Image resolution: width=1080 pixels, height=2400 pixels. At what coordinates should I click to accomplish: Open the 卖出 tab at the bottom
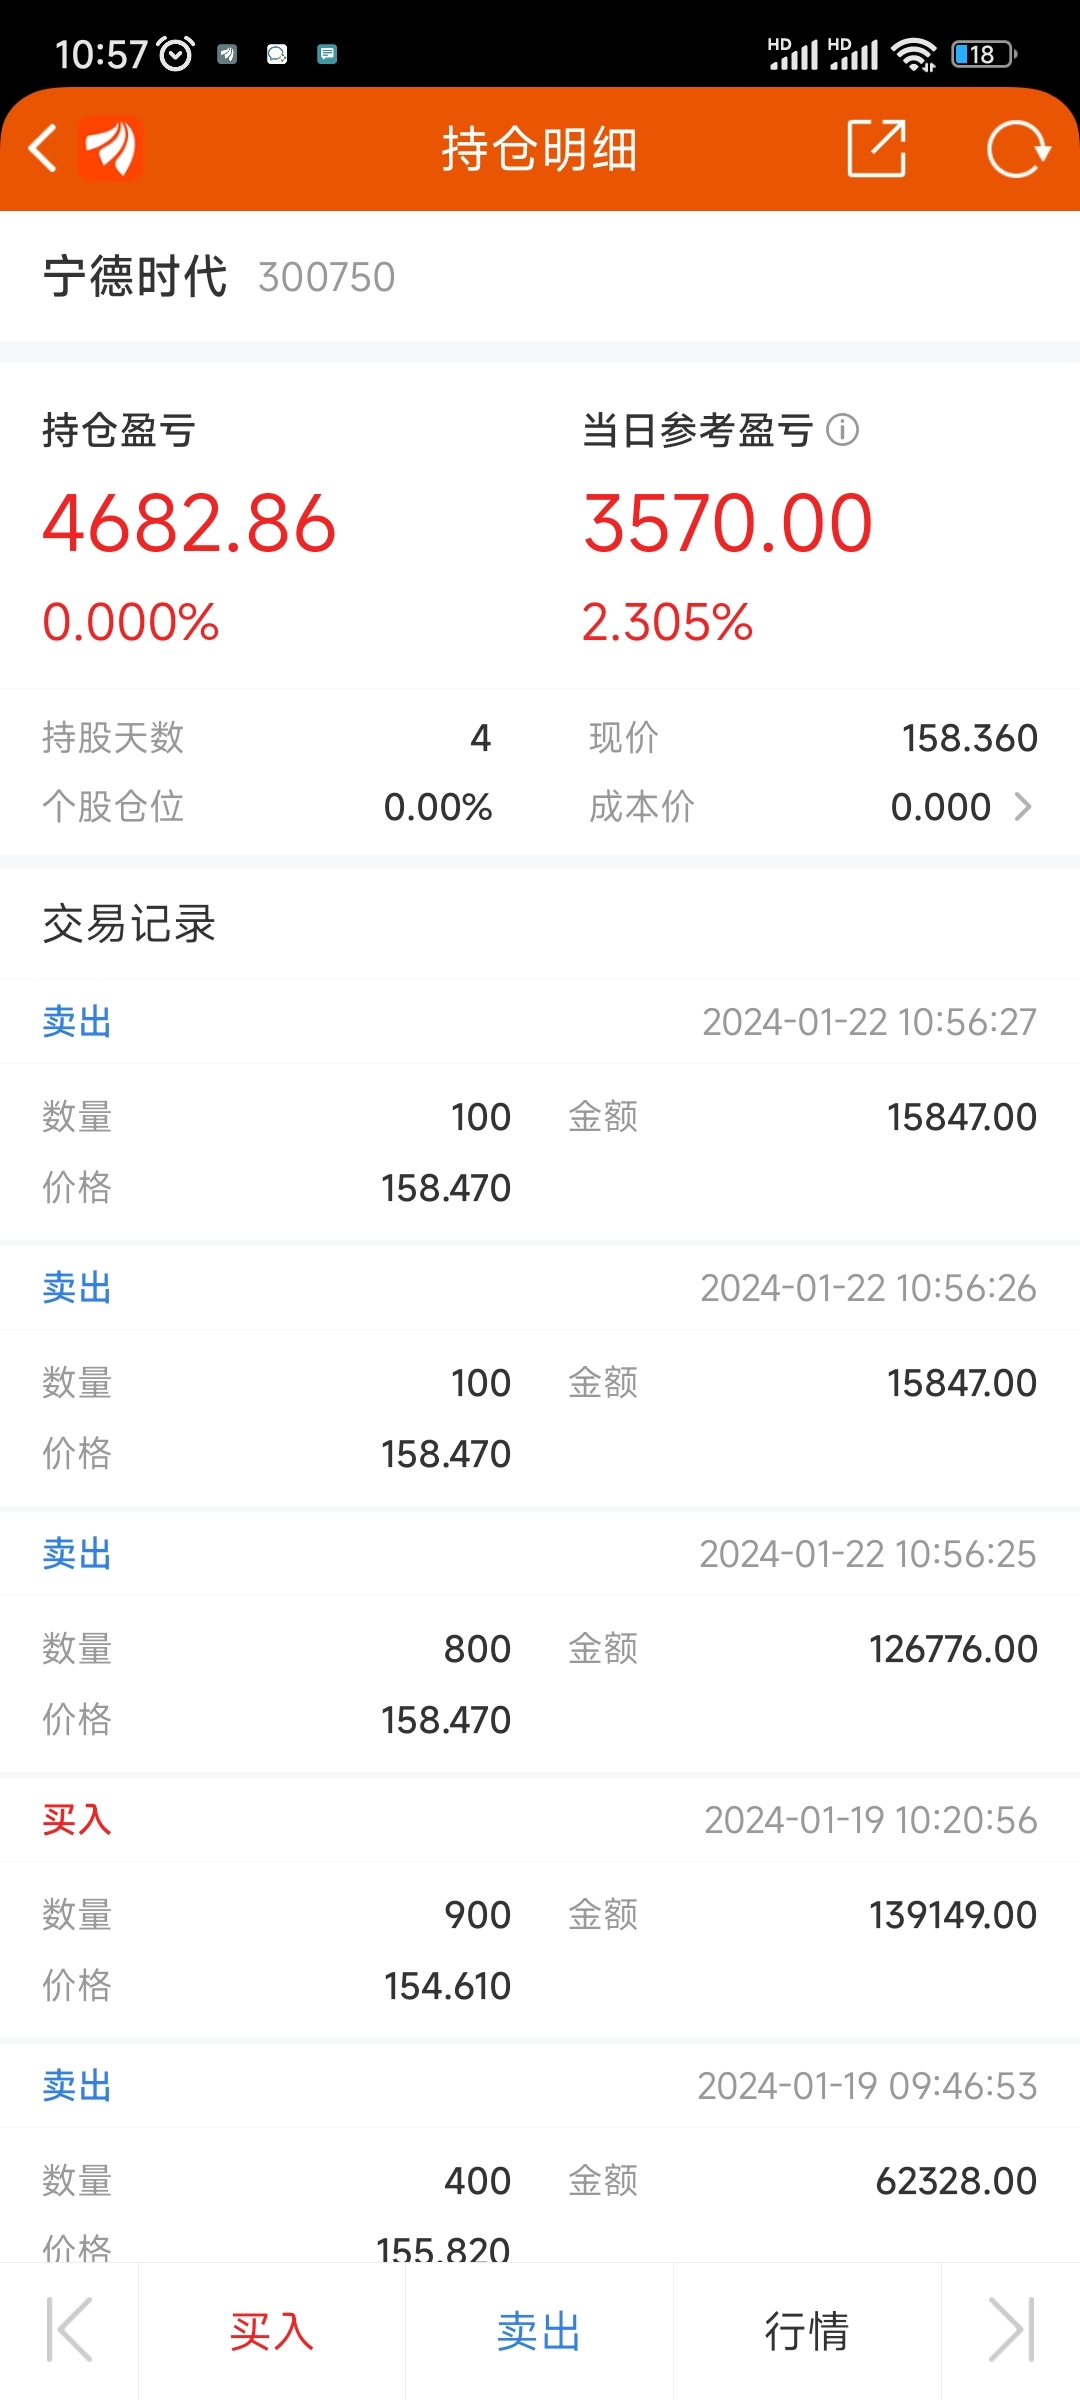pos(539,2331)
